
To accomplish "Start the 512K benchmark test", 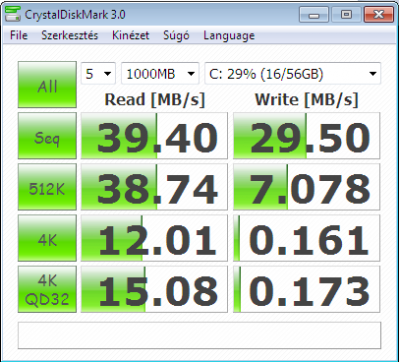I will [x=47, y=187].
